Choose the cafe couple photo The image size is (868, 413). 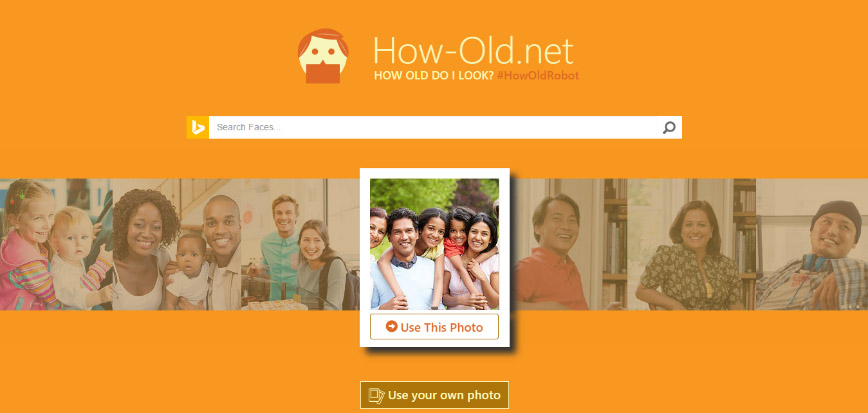pos(300,244)
